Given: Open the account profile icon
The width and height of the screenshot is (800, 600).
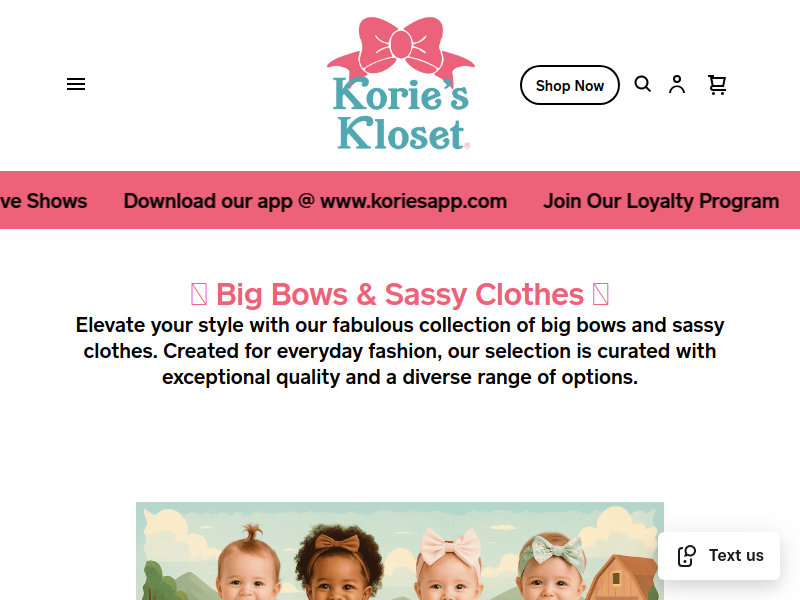Looking at the screenshot, I should pyautogui.click(x=677, y=84).
